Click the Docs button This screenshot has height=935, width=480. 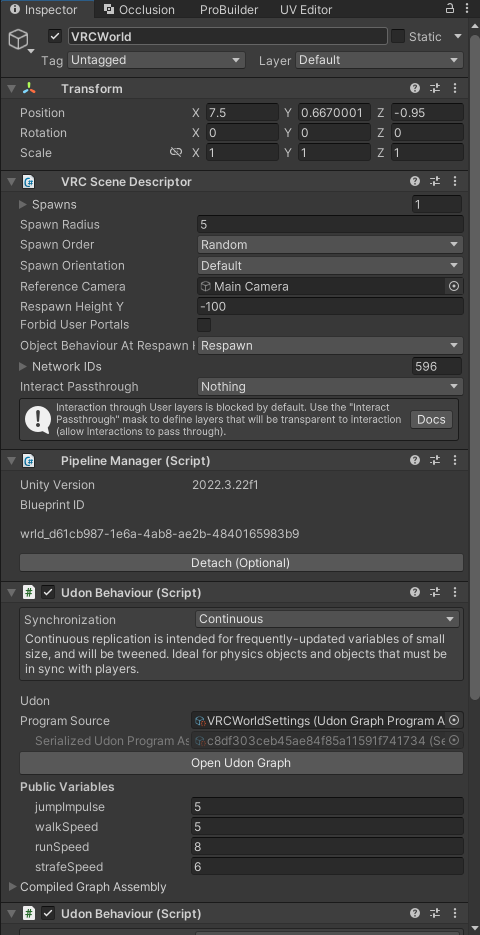(x=431, y=419)
